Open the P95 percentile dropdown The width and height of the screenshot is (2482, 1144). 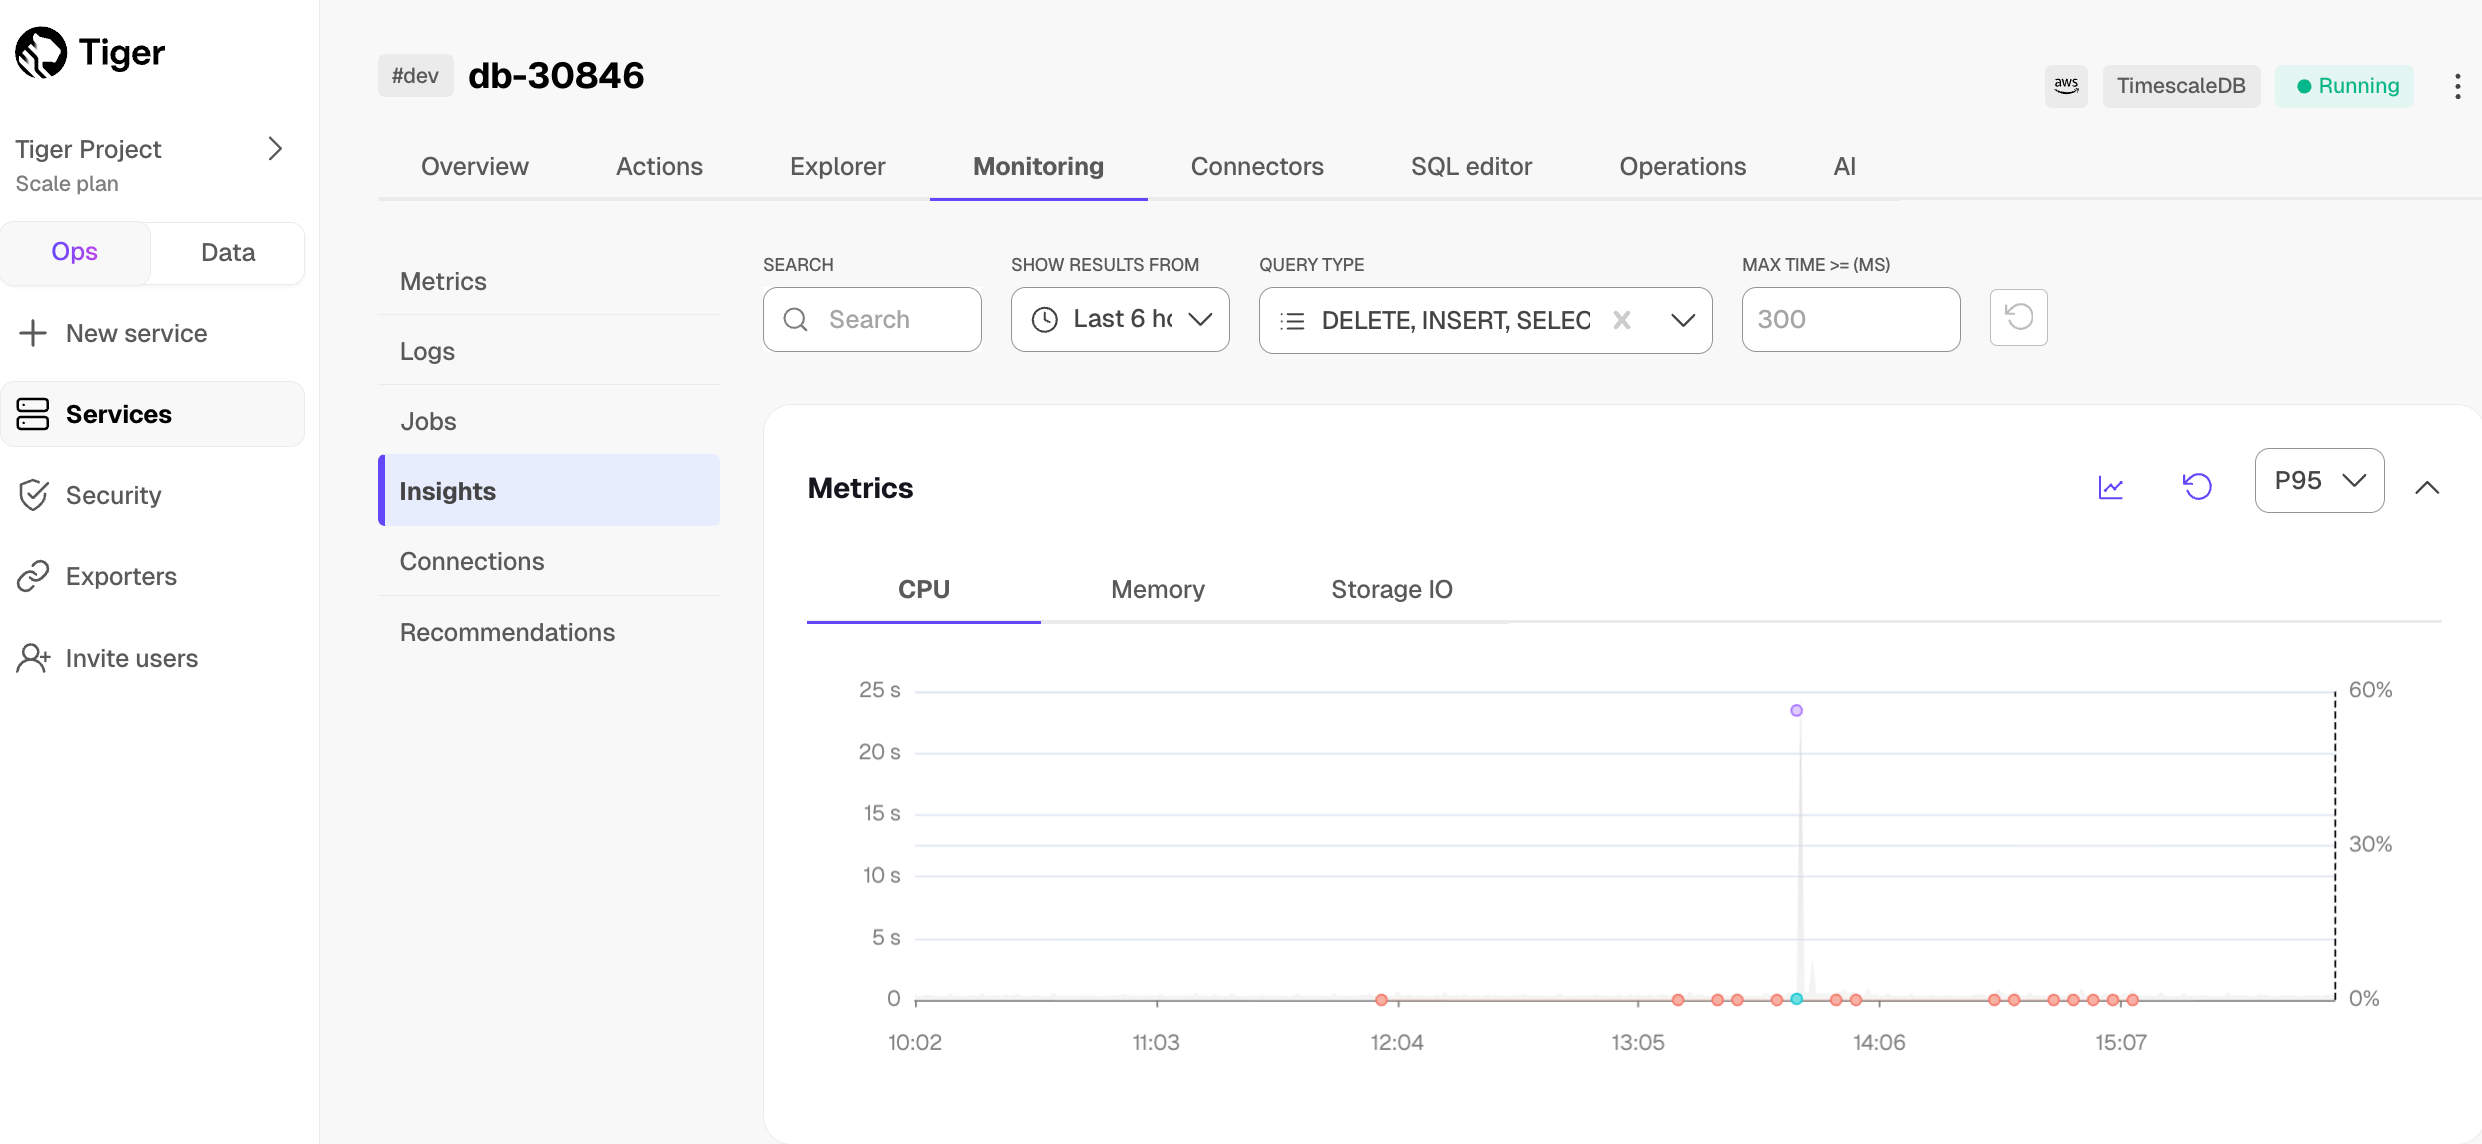pos(2319,481)
